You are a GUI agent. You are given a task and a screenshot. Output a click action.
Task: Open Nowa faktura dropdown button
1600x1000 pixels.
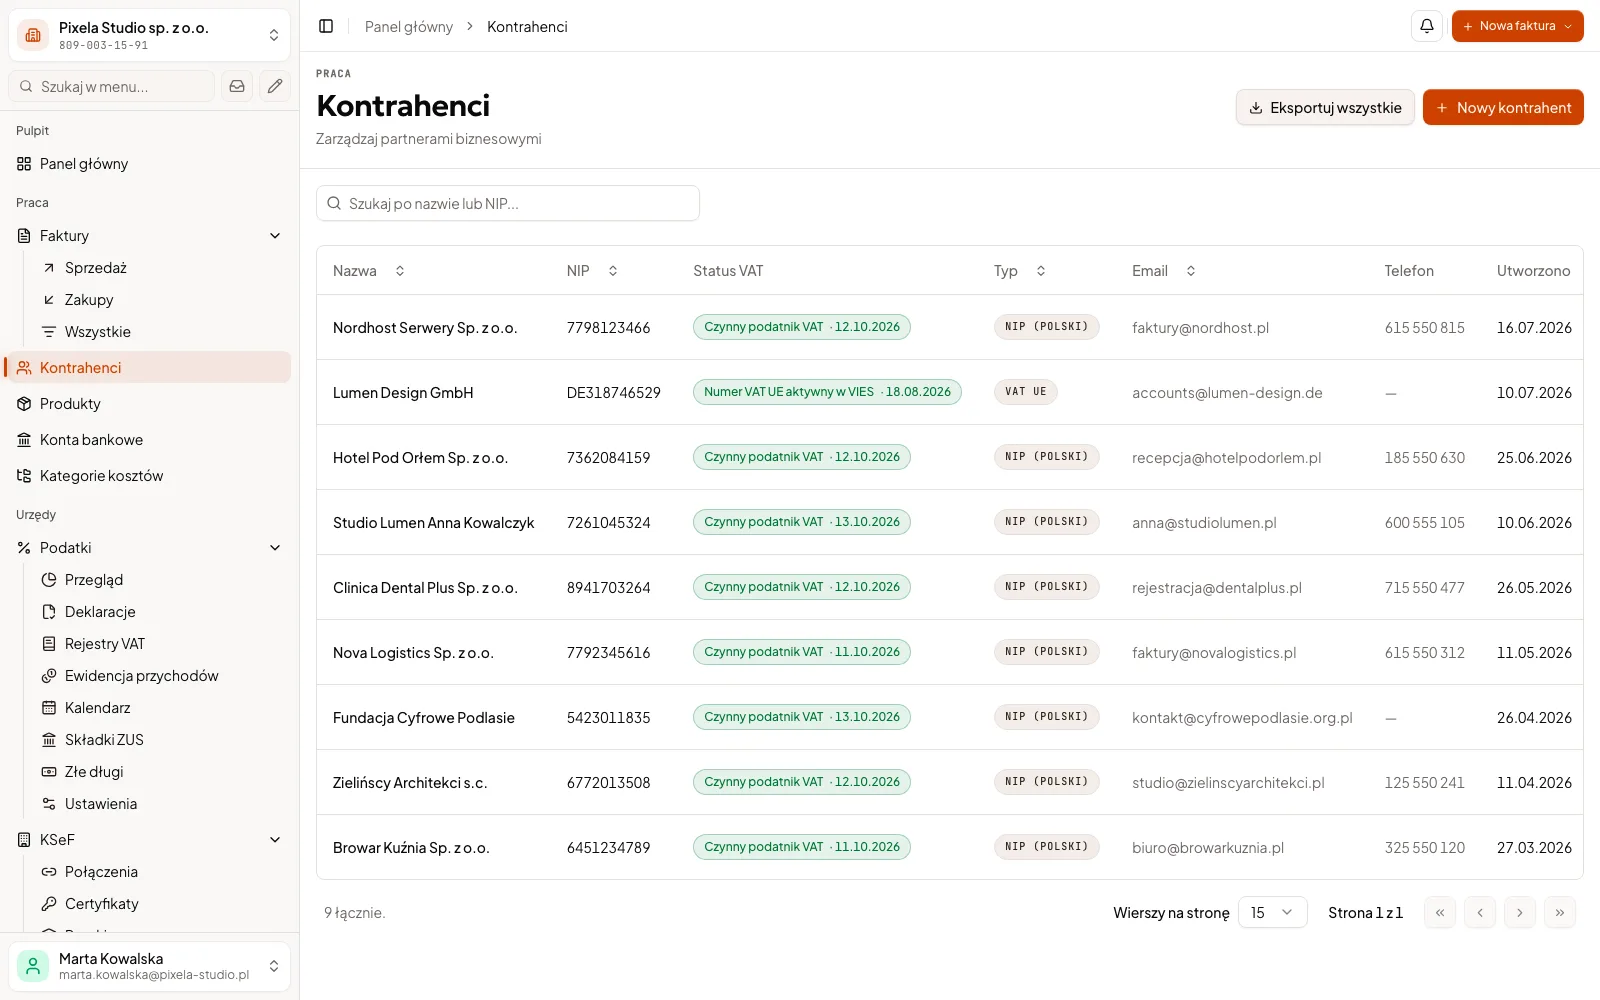(x=1517, y=26)
